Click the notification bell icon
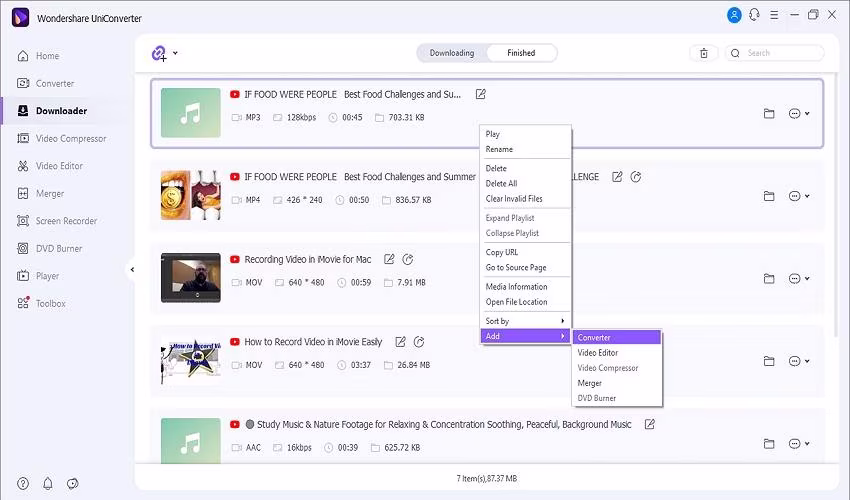 click(x=48, y=483)
